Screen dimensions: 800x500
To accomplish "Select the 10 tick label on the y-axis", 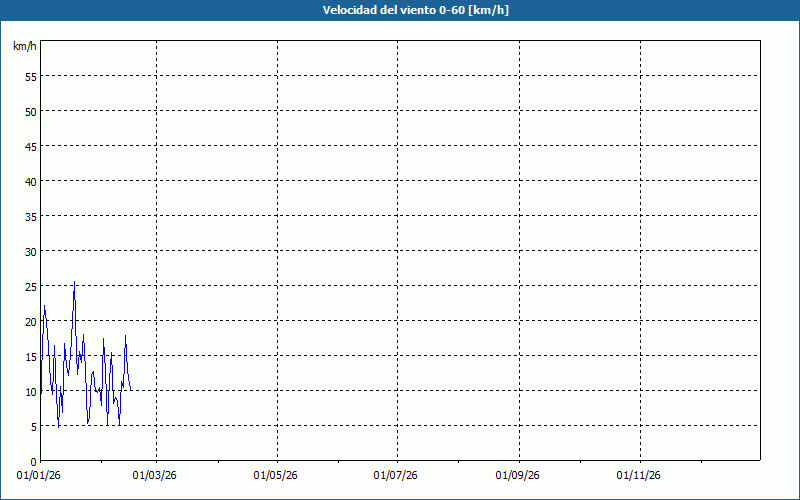I will click(x=30, y=391).
